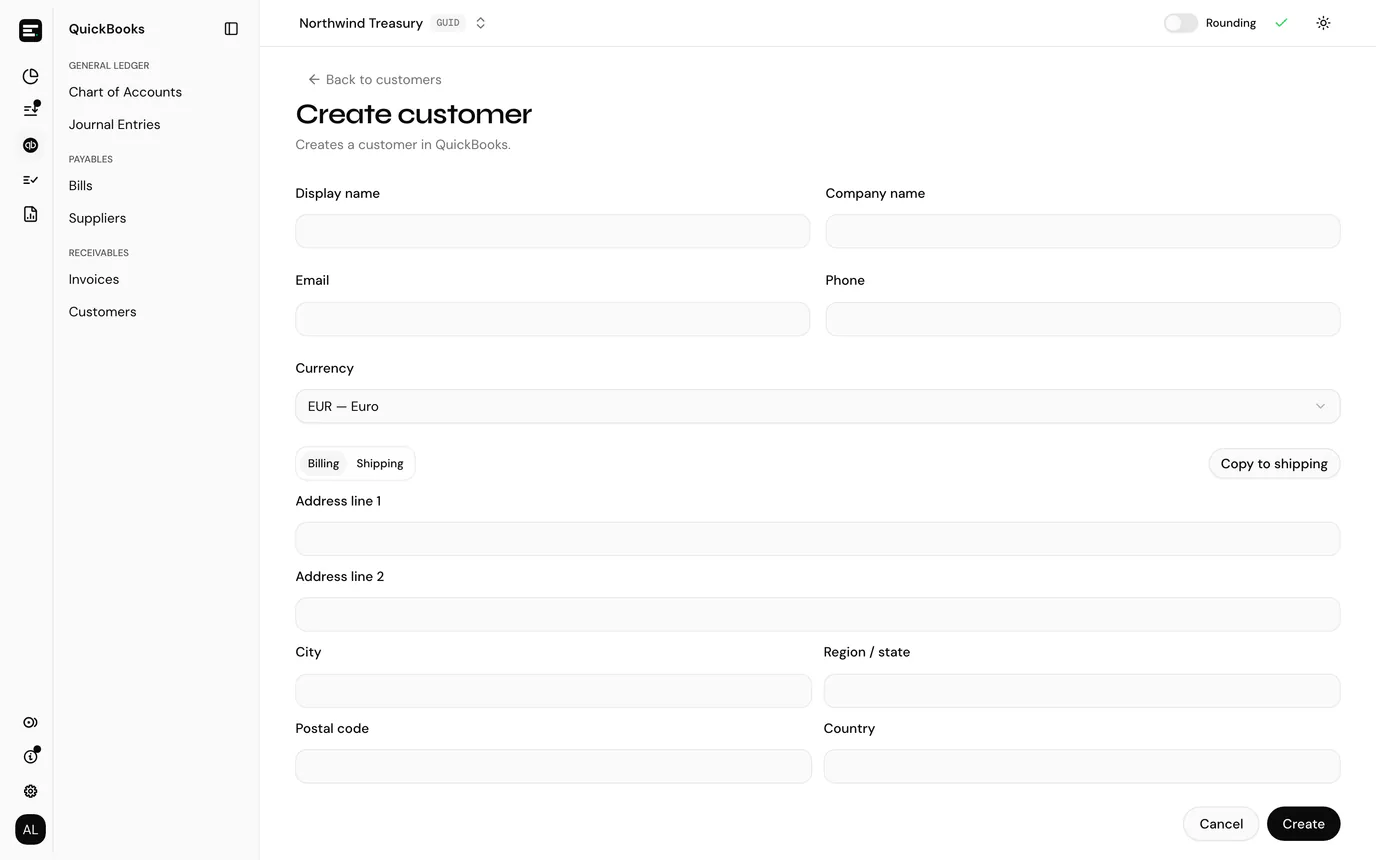Screen dimensions: 1376x860
Task: Focus the Company name field
Action: 1082,231
